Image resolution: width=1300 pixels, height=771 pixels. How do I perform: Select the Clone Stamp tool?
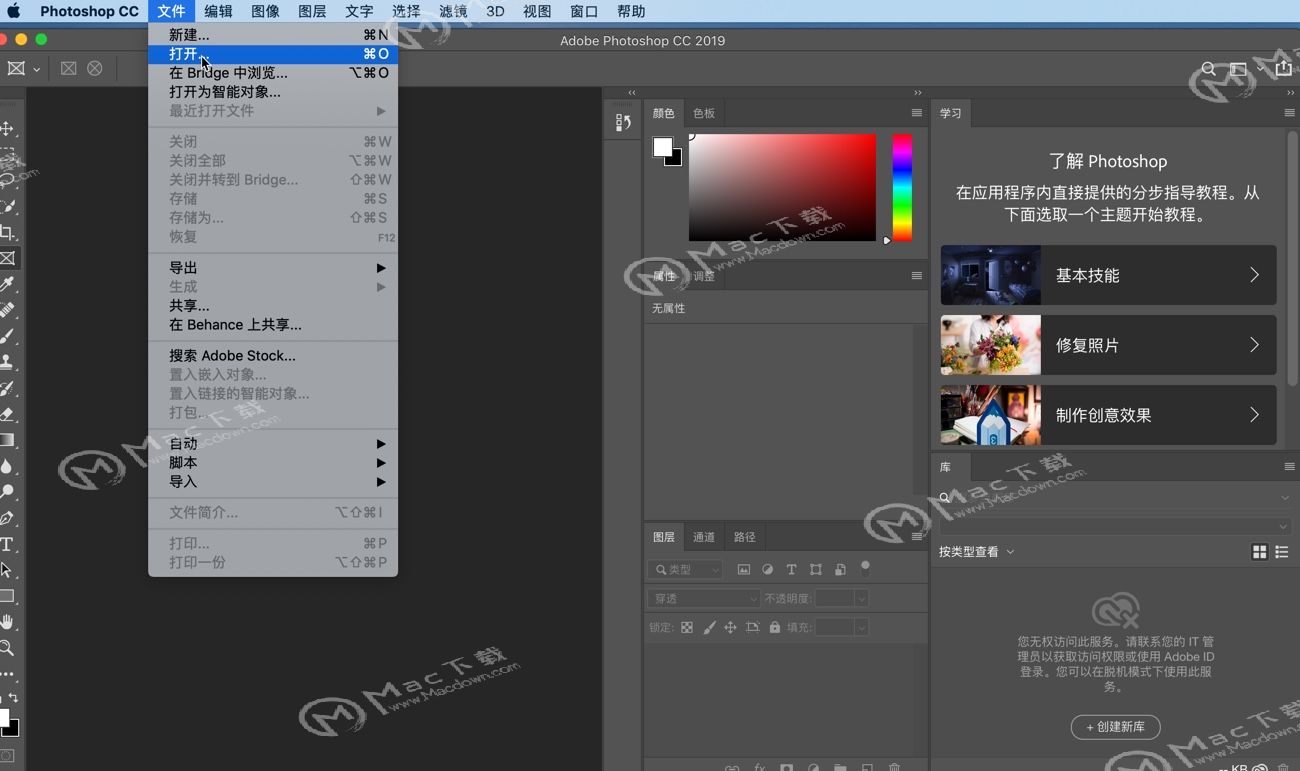[x=7, y=362]
